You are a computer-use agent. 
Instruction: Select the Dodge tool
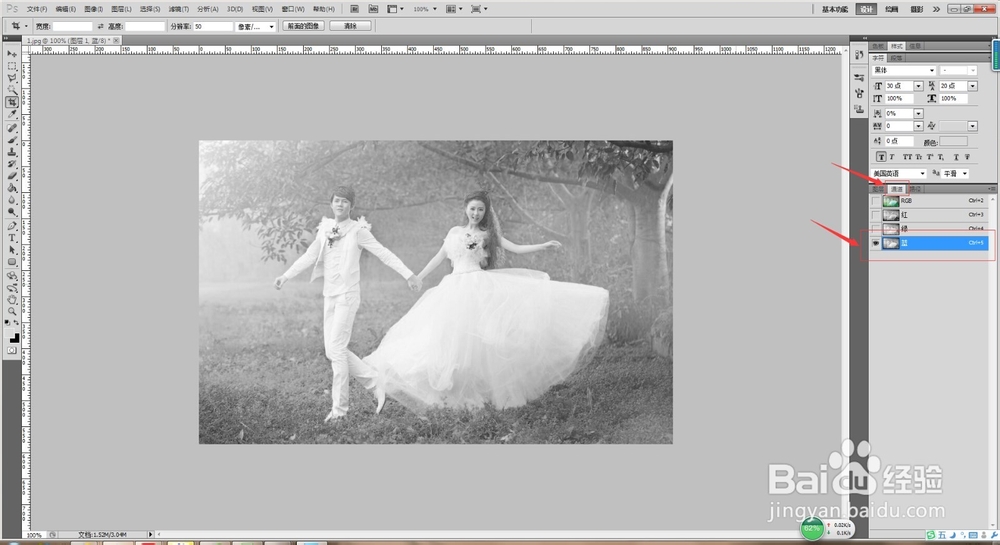(12, 212)
